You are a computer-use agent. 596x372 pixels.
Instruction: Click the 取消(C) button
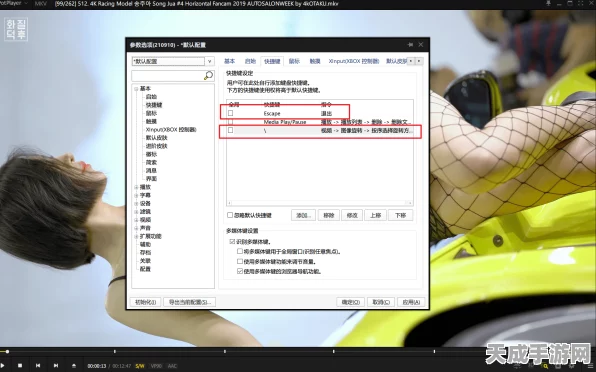pyautogui.click(x=381, y=302)
